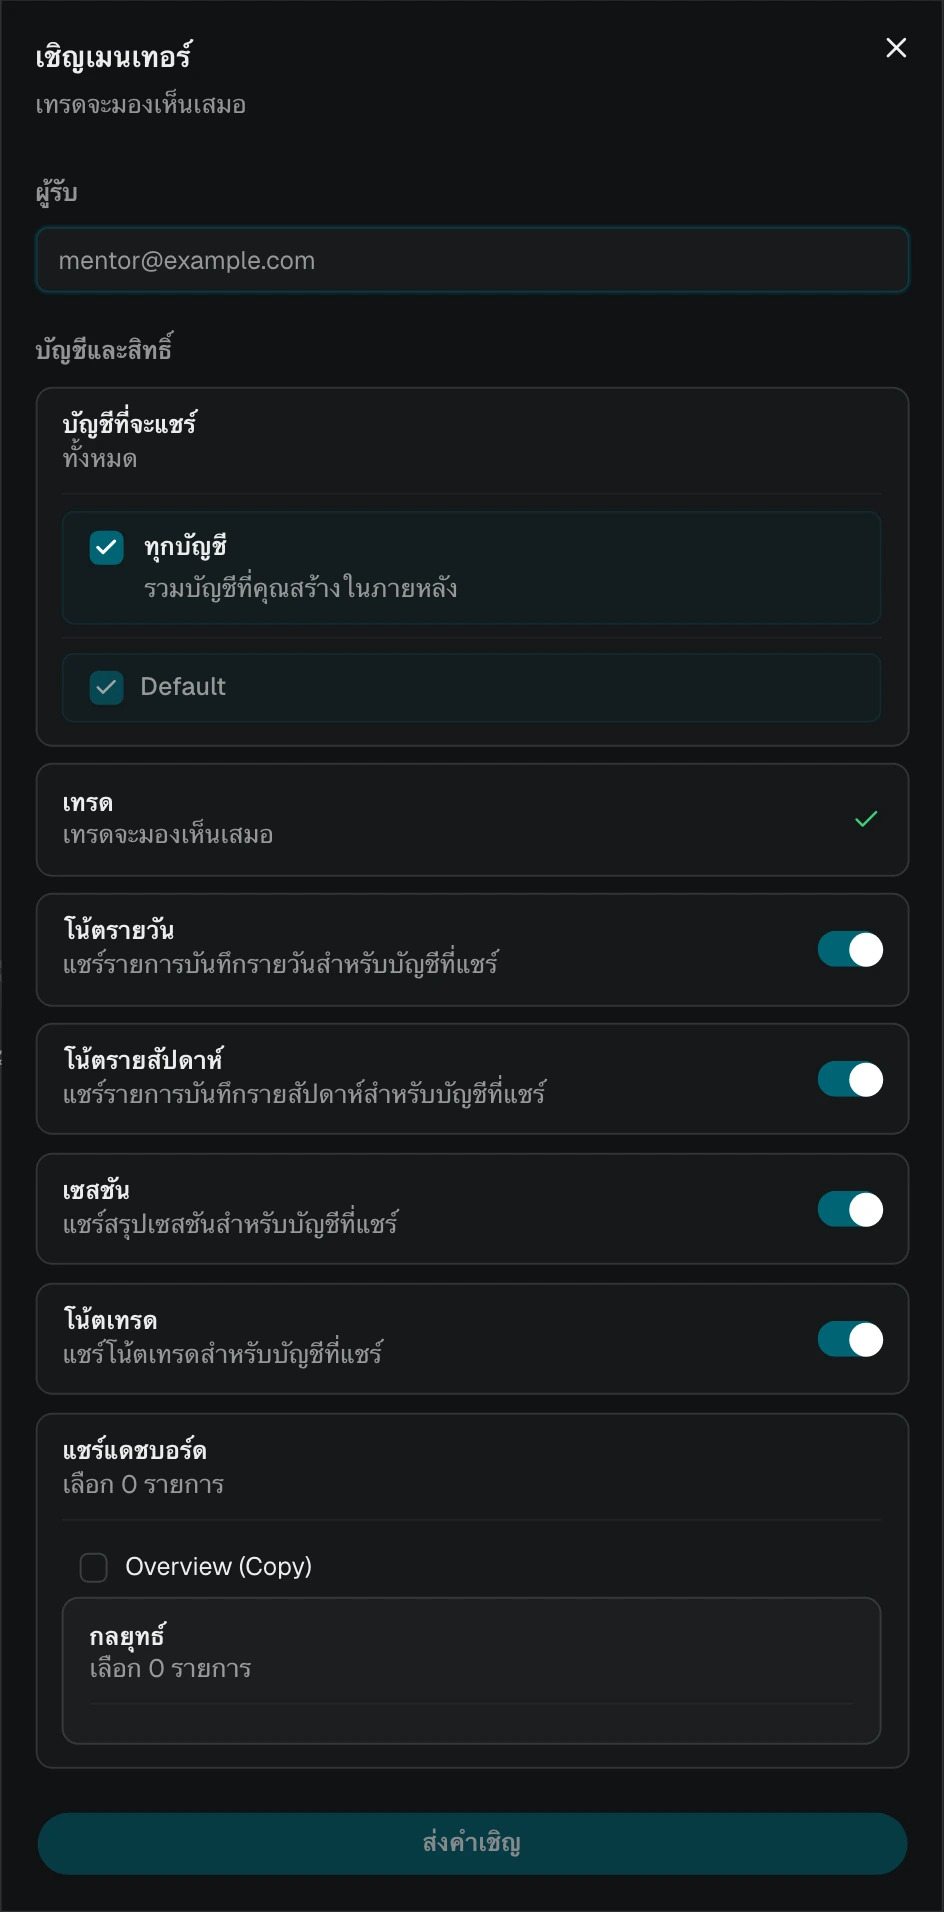Close the invite mentor dialog
This screenshot has height=1912, width=944.
(896, 48)
